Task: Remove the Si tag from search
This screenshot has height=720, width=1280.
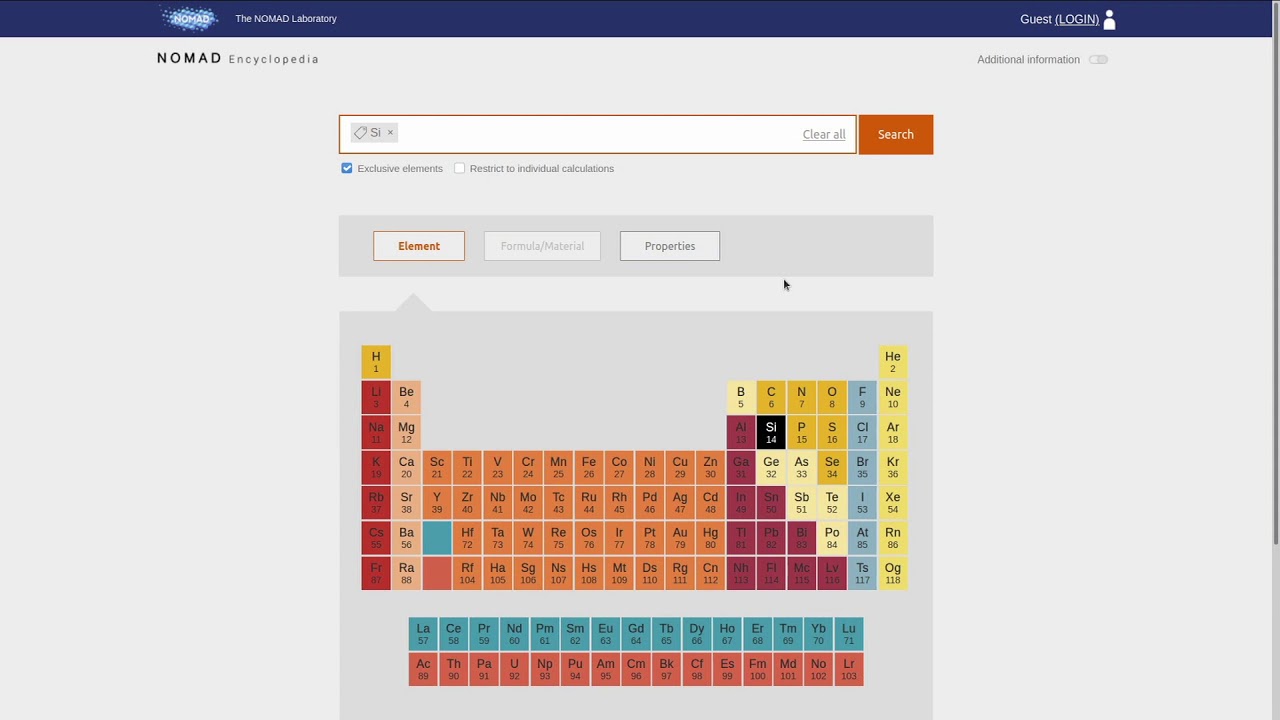Action: click(391, 132)
